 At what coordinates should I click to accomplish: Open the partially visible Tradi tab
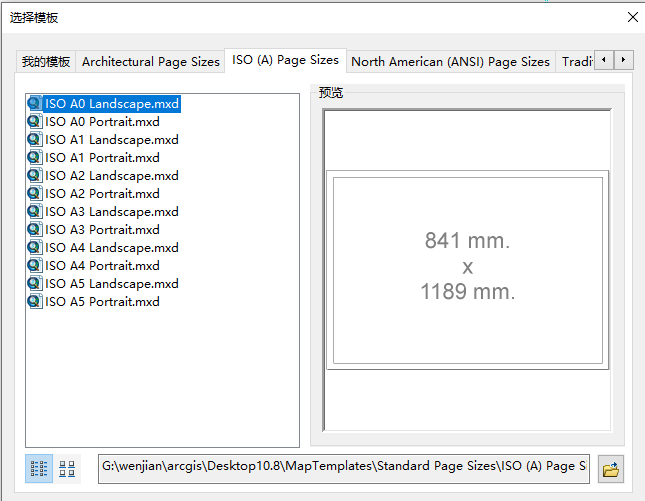(575, 62)
